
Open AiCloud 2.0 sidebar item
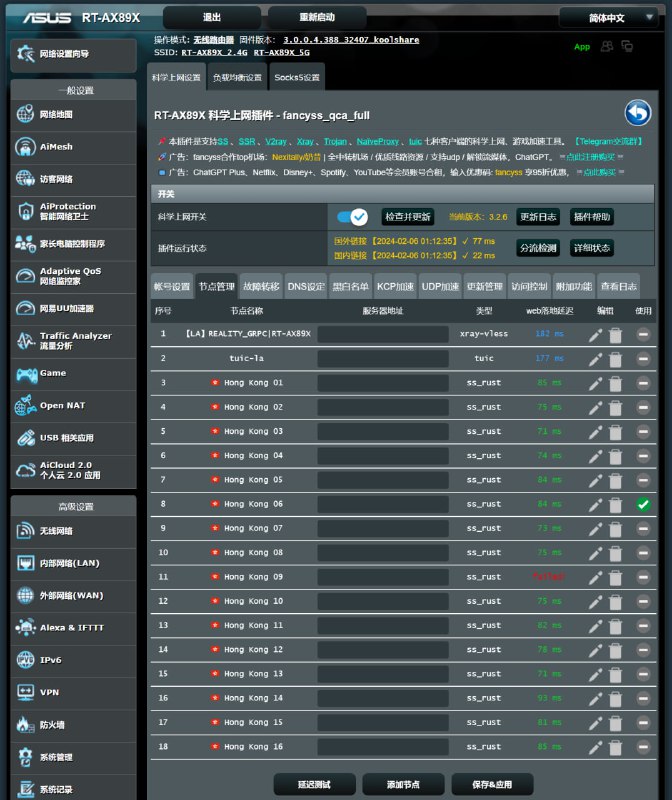pyautogui.click(x=73, y=470)
